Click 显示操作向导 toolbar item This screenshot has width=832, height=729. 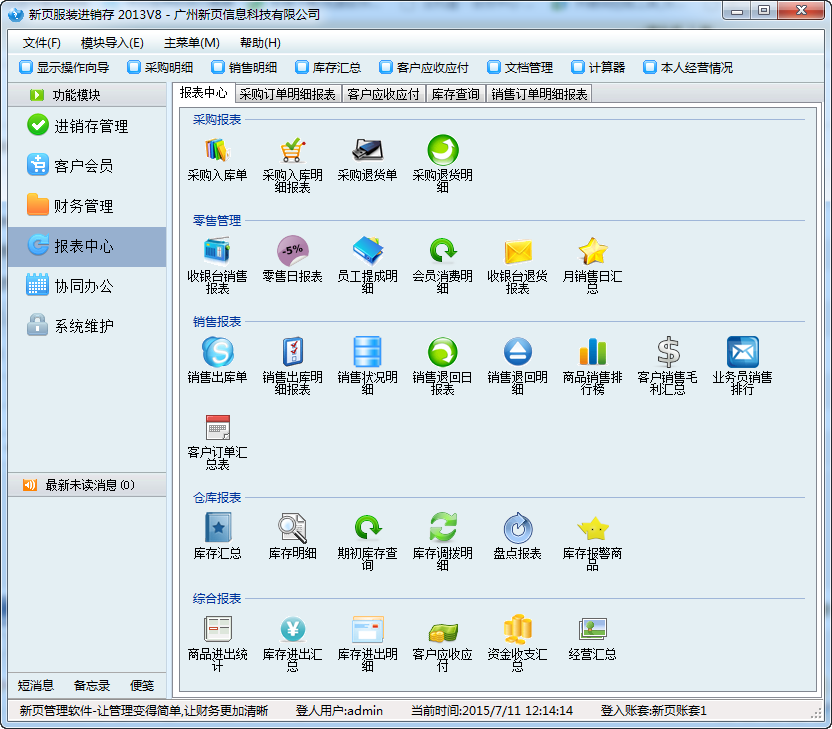[x=64, y=67]
